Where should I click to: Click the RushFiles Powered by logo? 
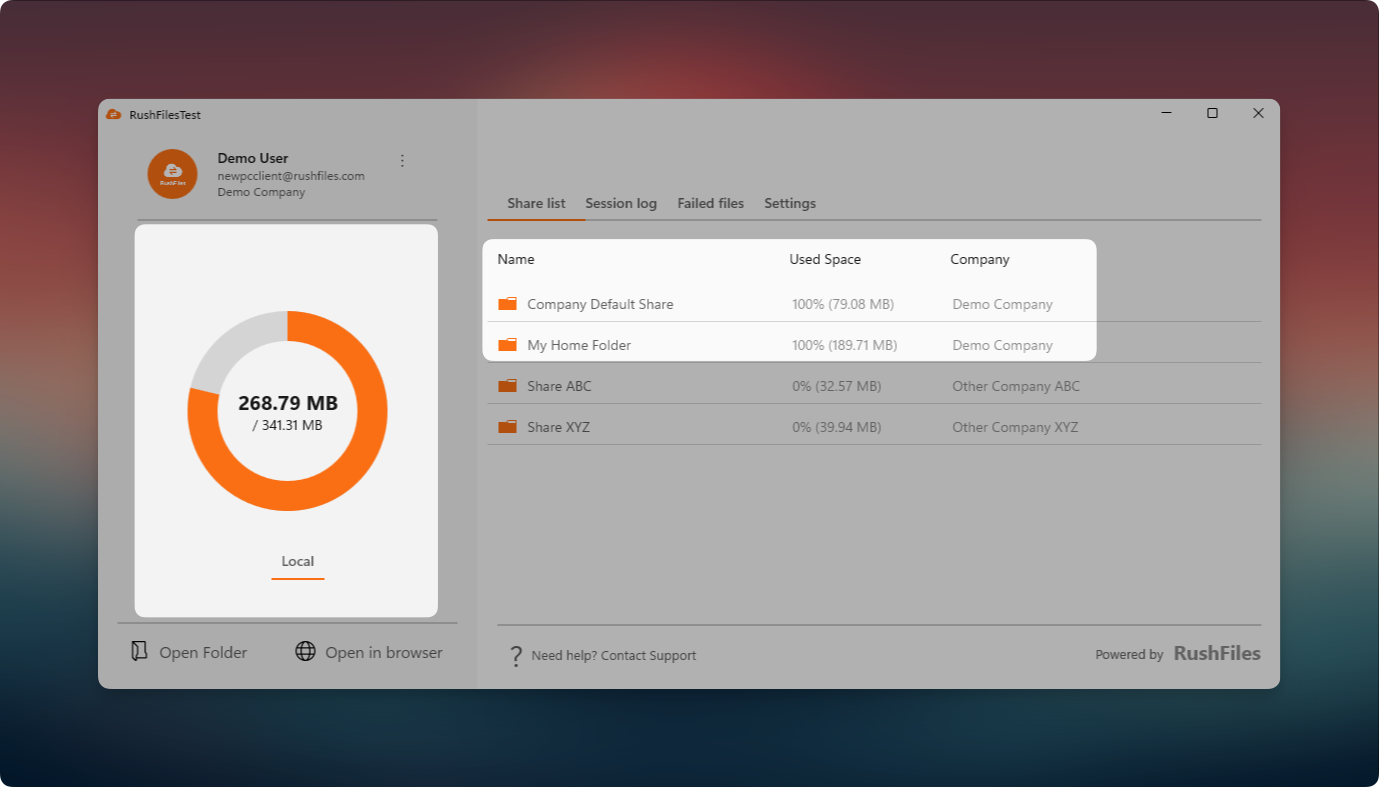click(x=1217, y=654)
